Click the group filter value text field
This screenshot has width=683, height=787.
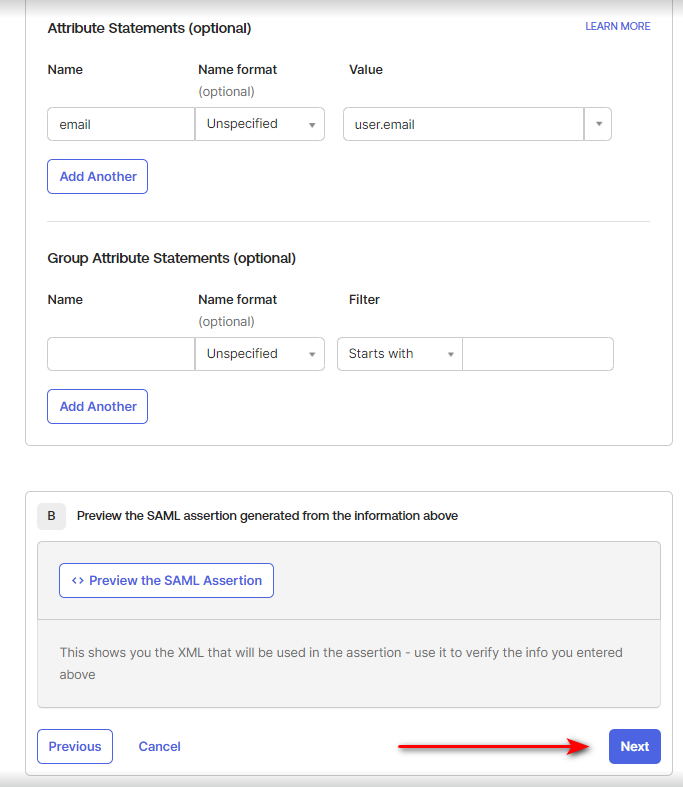click(x=537, y=354)
